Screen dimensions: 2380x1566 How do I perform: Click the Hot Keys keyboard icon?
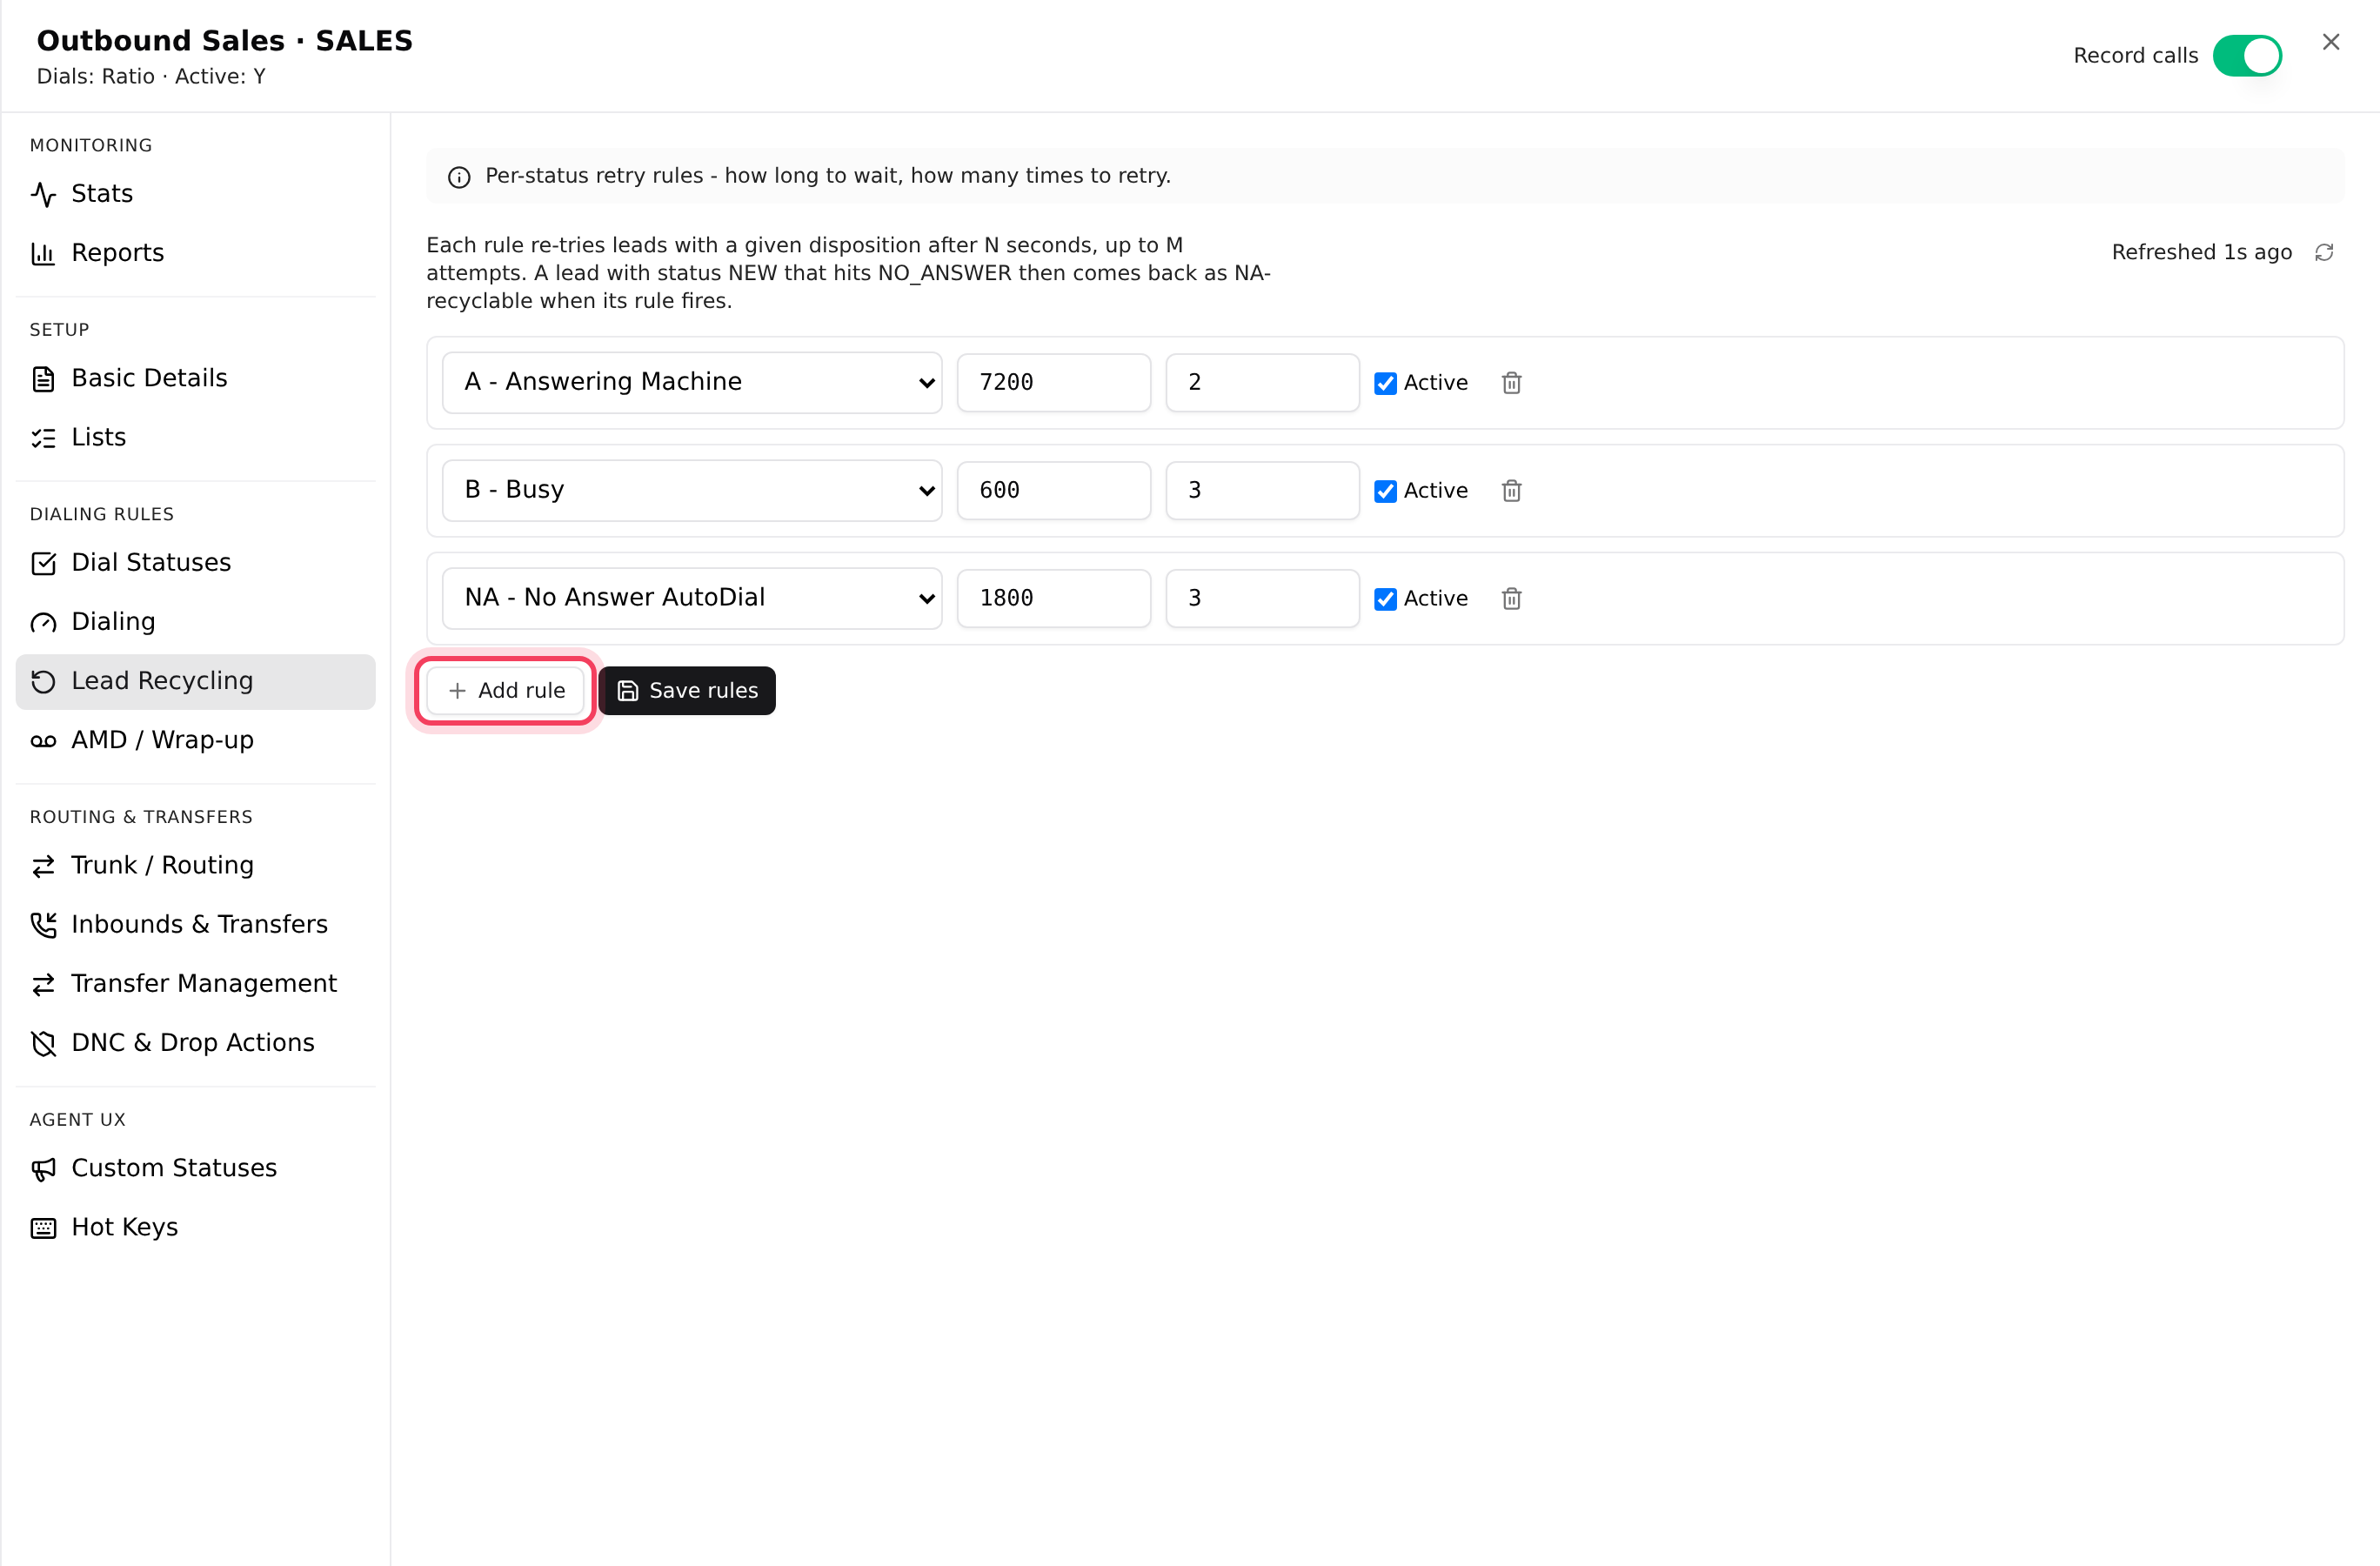tap(43, 1227)
